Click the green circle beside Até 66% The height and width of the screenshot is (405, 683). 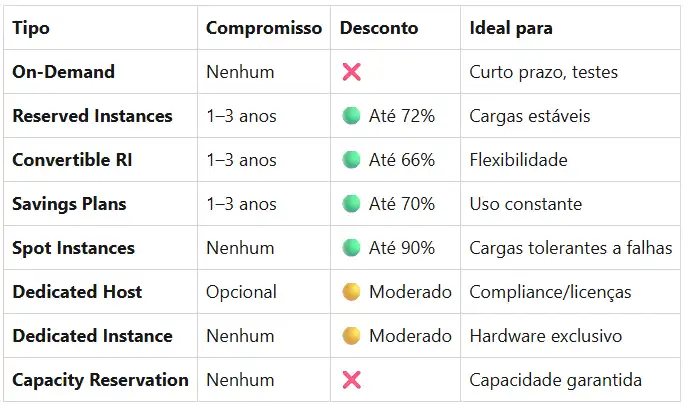[x=351, y=160]
